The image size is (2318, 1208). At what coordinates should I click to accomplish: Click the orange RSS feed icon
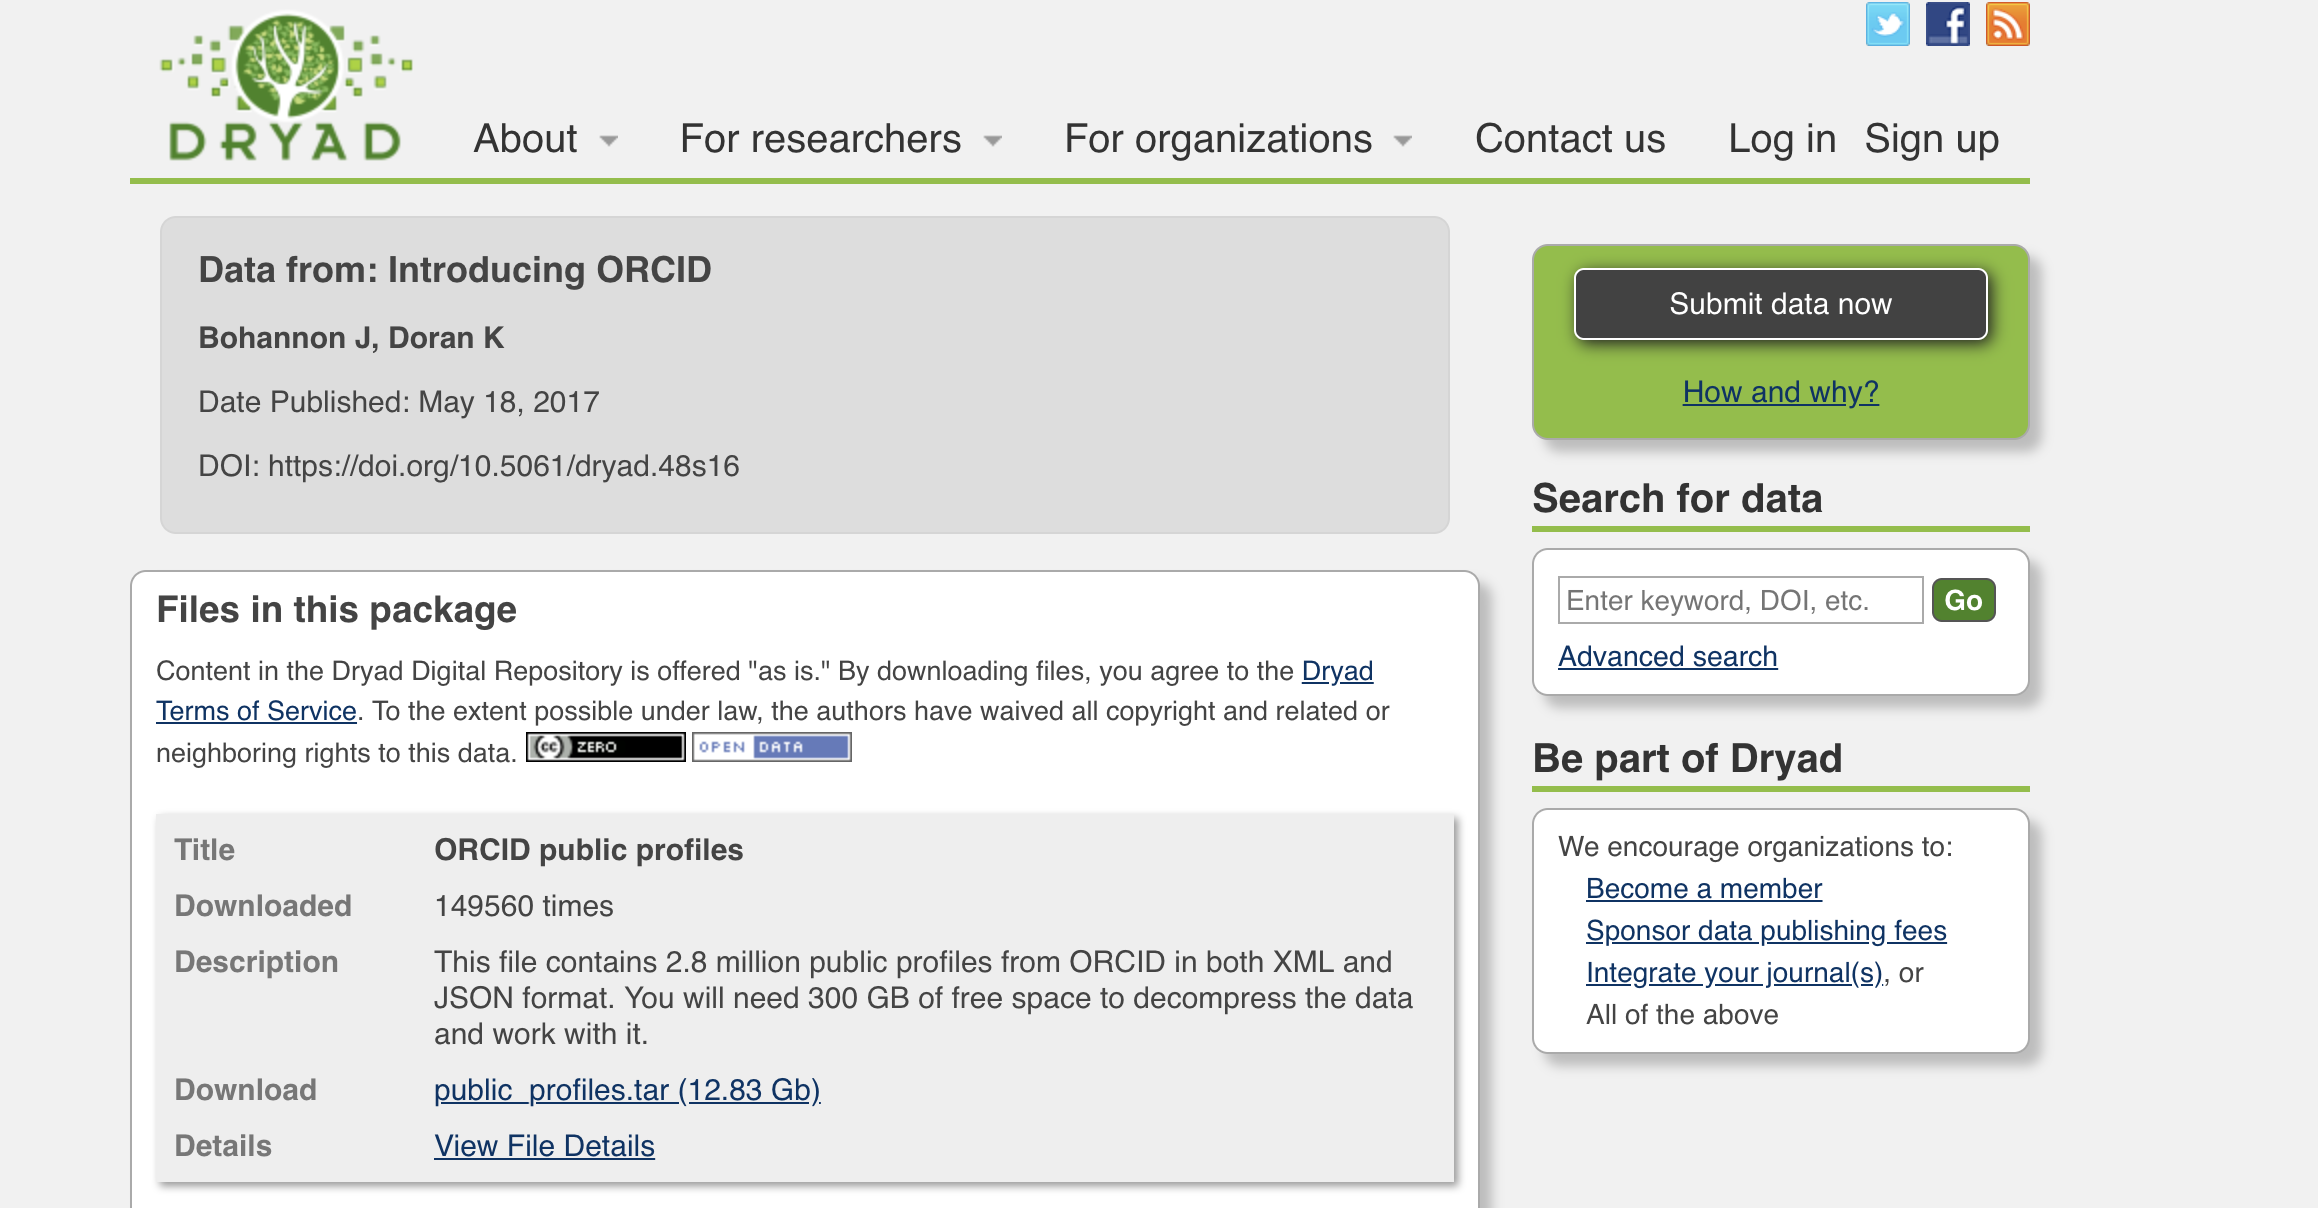pyautogui.click(x=2007, y=24)
